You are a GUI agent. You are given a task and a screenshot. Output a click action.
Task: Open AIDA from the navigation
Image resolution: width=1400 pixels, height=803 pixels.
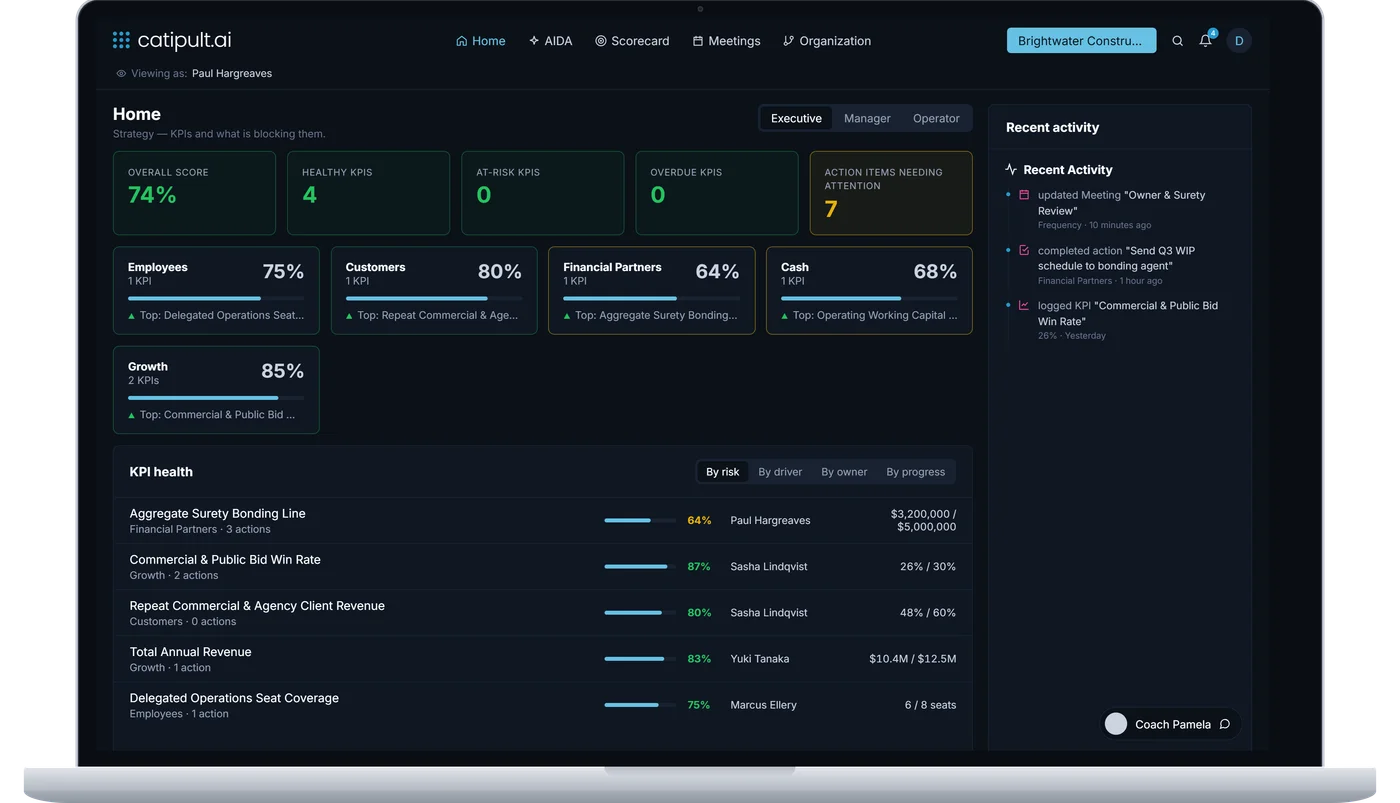(551, 41)
